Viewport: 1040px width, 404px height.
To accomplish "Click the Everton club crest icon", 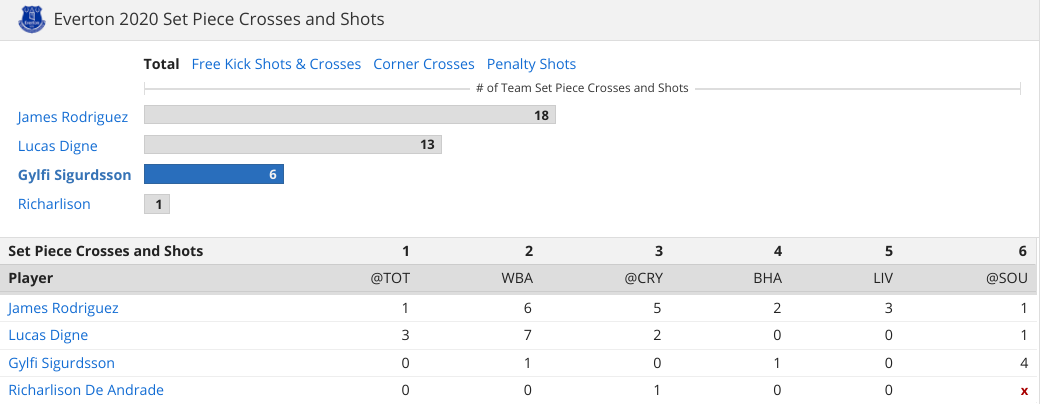I will click(x=31, y=19).
